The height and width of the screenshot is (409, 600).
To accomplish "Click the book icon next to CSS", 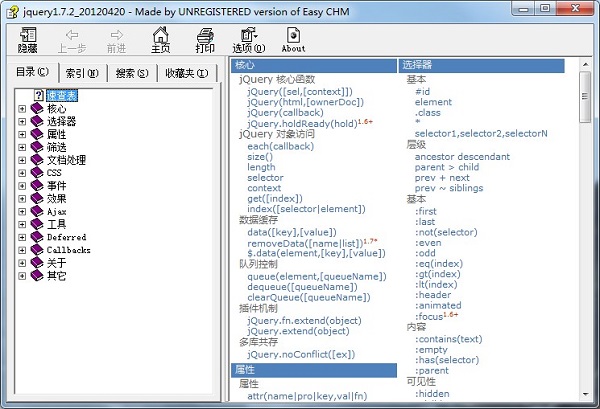I will point(37,173).
